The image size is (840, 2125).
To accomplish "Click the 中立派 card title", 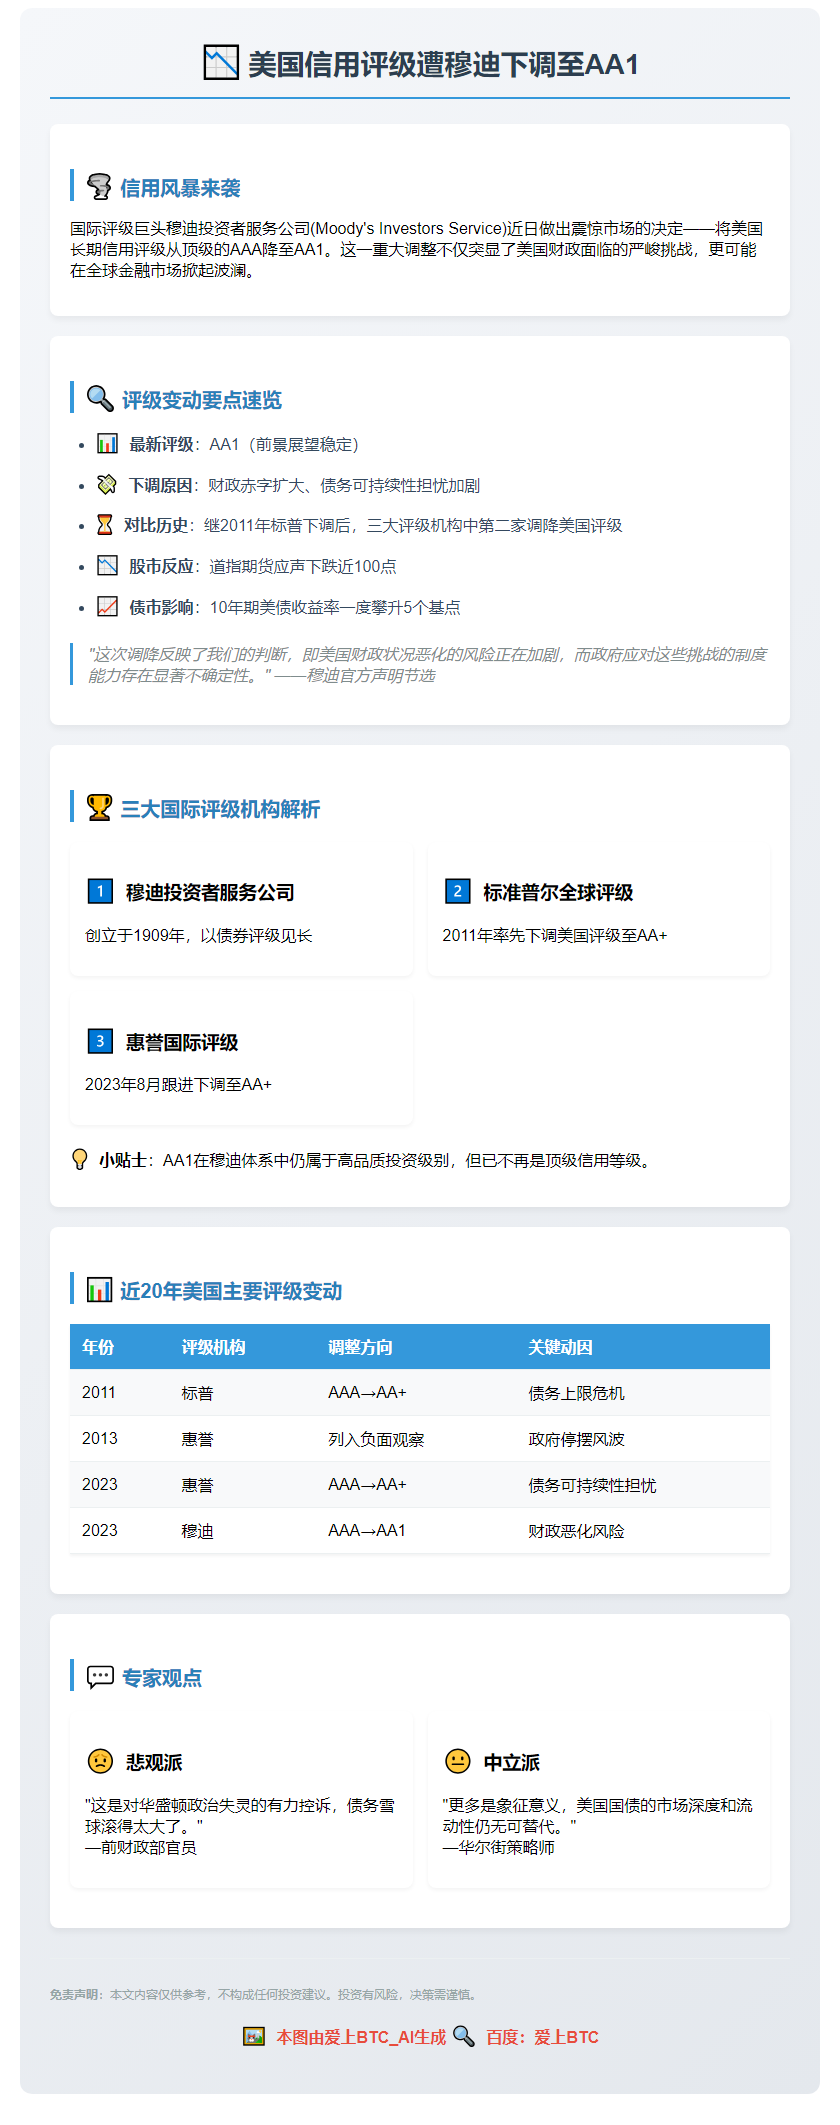I will coord(512,1762).
